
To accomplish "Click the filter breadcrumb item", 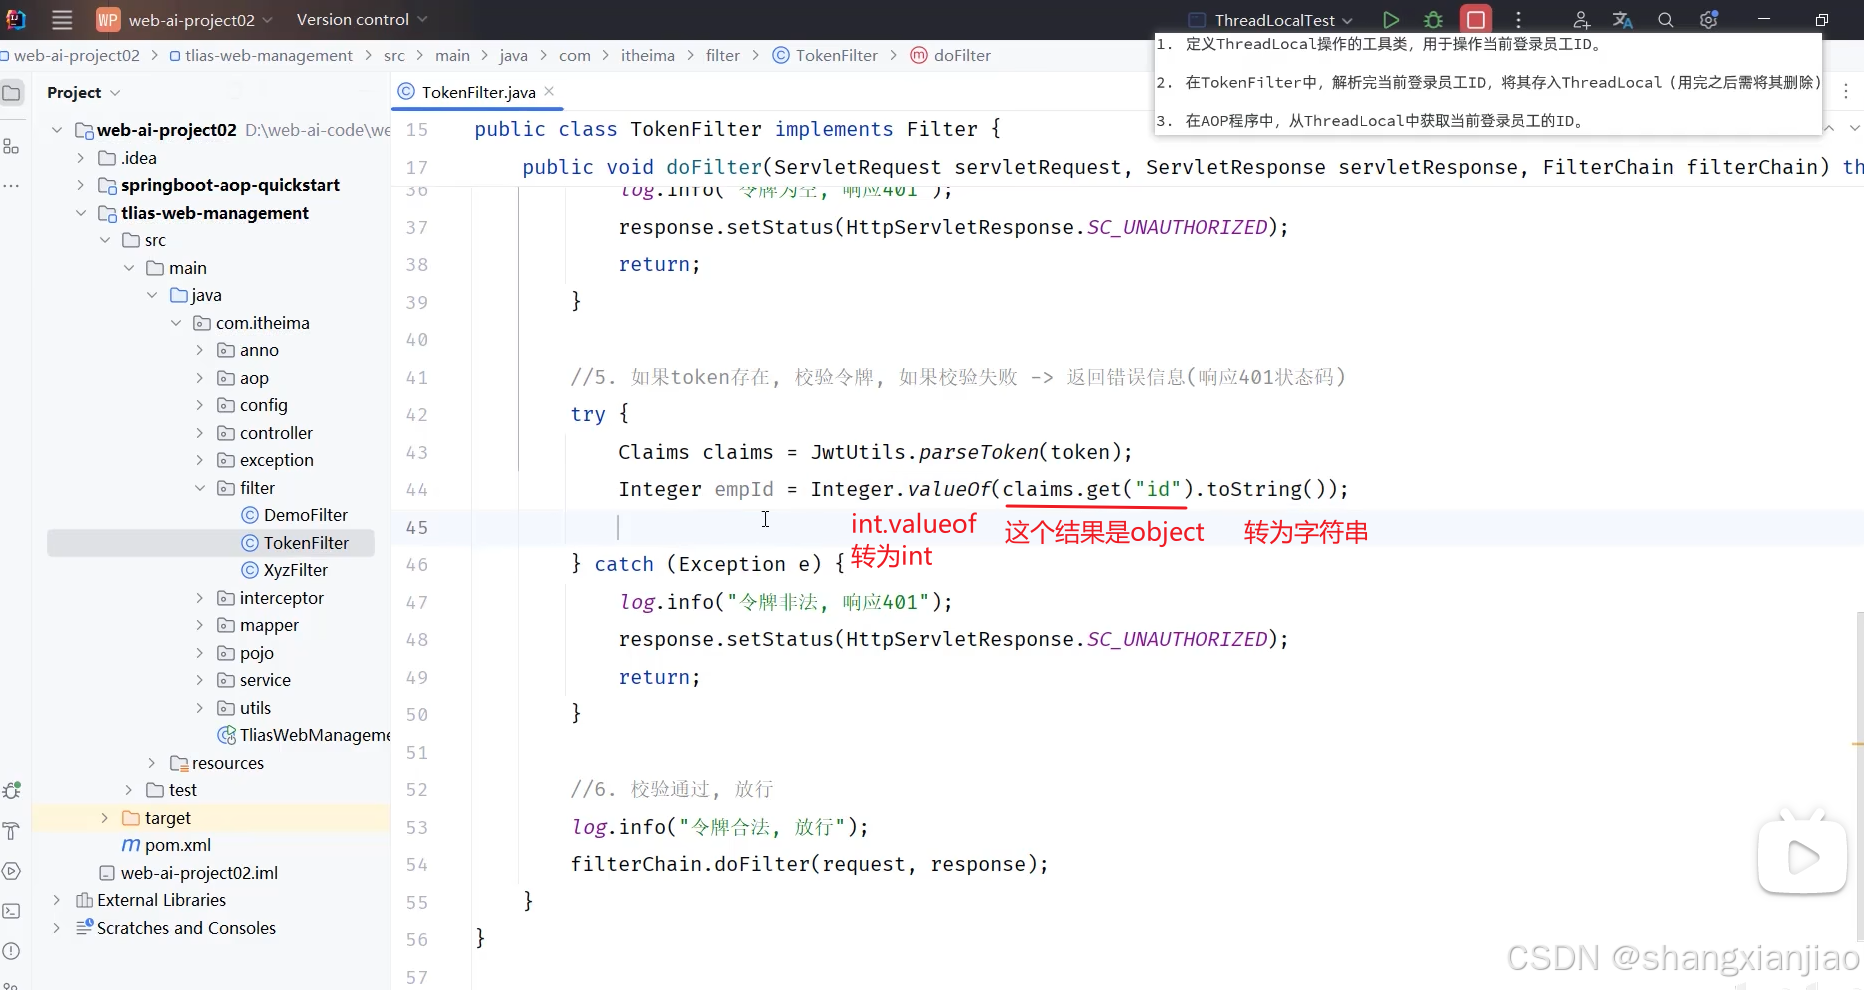I will 723,55.
